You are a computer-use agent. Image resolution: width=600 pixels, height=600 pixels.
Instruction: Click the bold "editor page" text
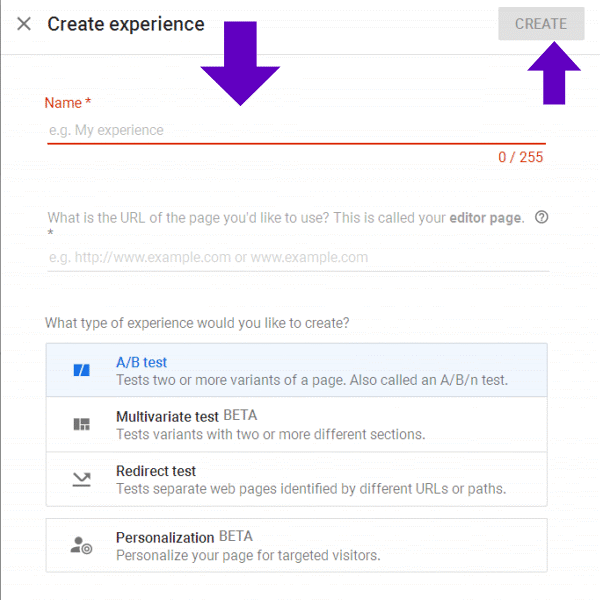point(486,218)
